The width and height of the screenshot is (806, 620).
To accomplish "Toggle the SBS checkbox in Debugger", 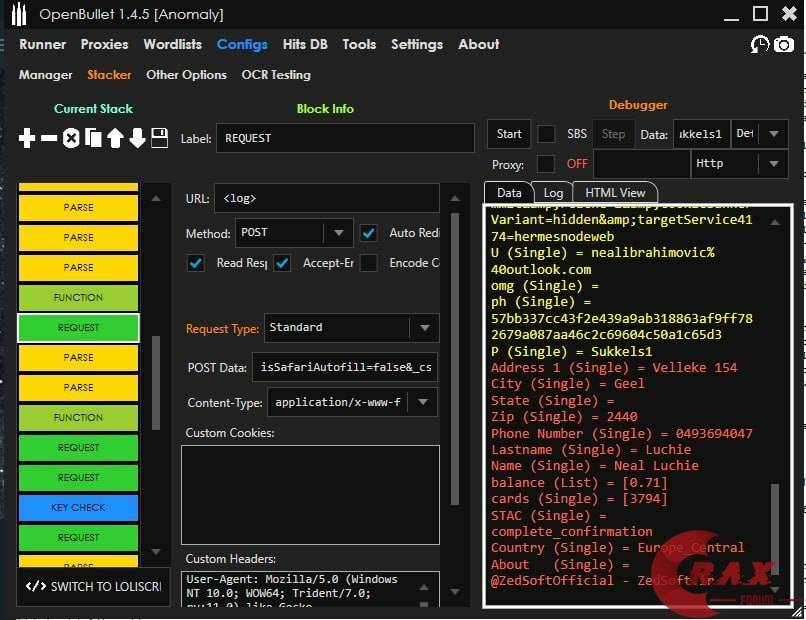I will (546, 134).
